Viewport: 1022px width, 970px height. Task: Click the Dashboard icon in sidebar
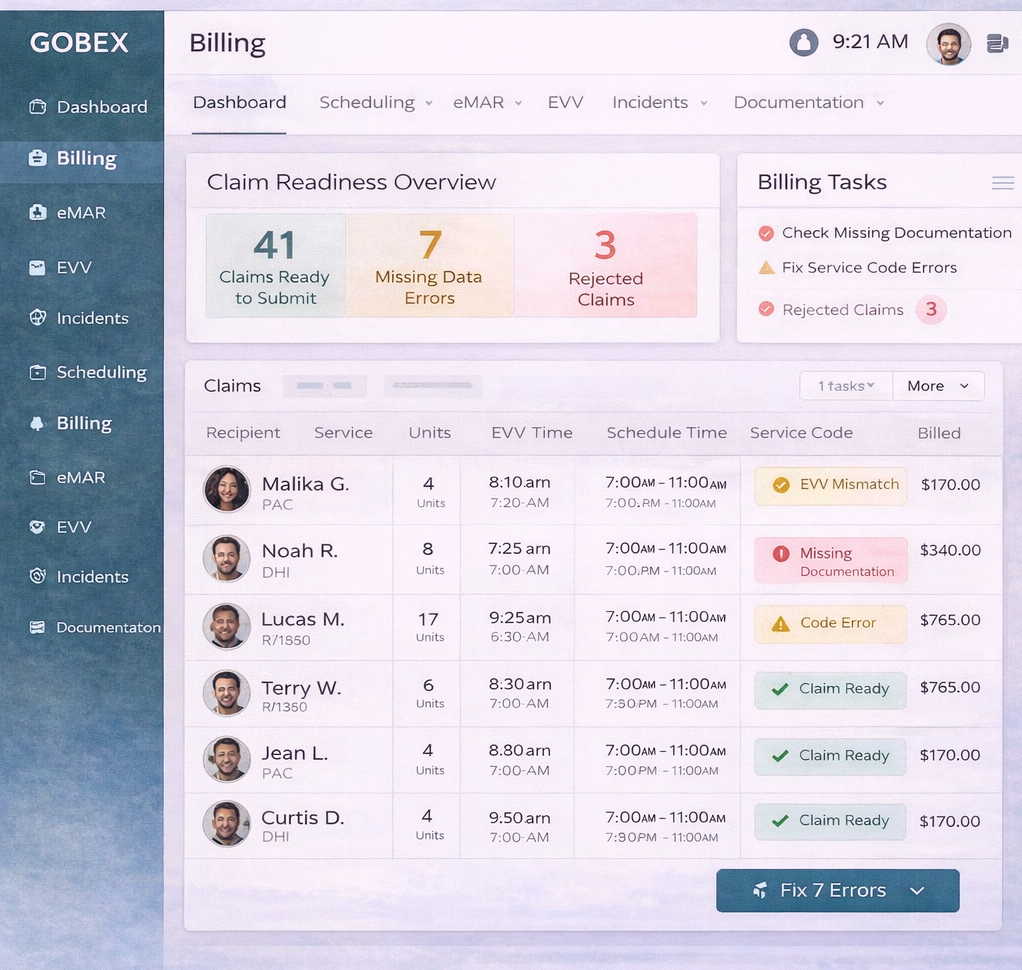click(38, 107)
